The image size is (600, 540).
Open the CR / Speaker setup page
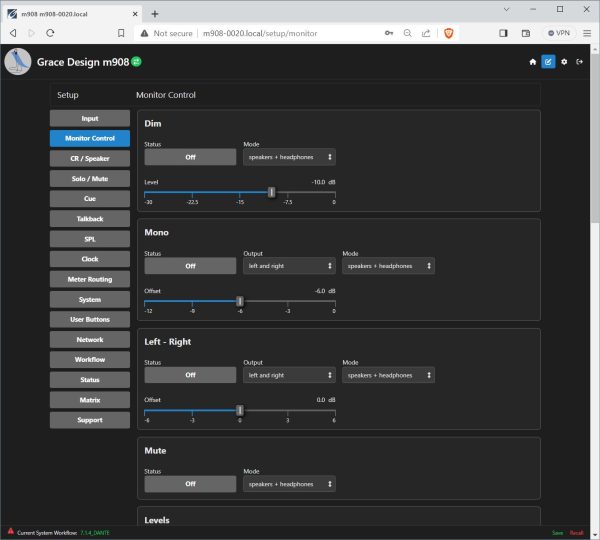(90, 159)
